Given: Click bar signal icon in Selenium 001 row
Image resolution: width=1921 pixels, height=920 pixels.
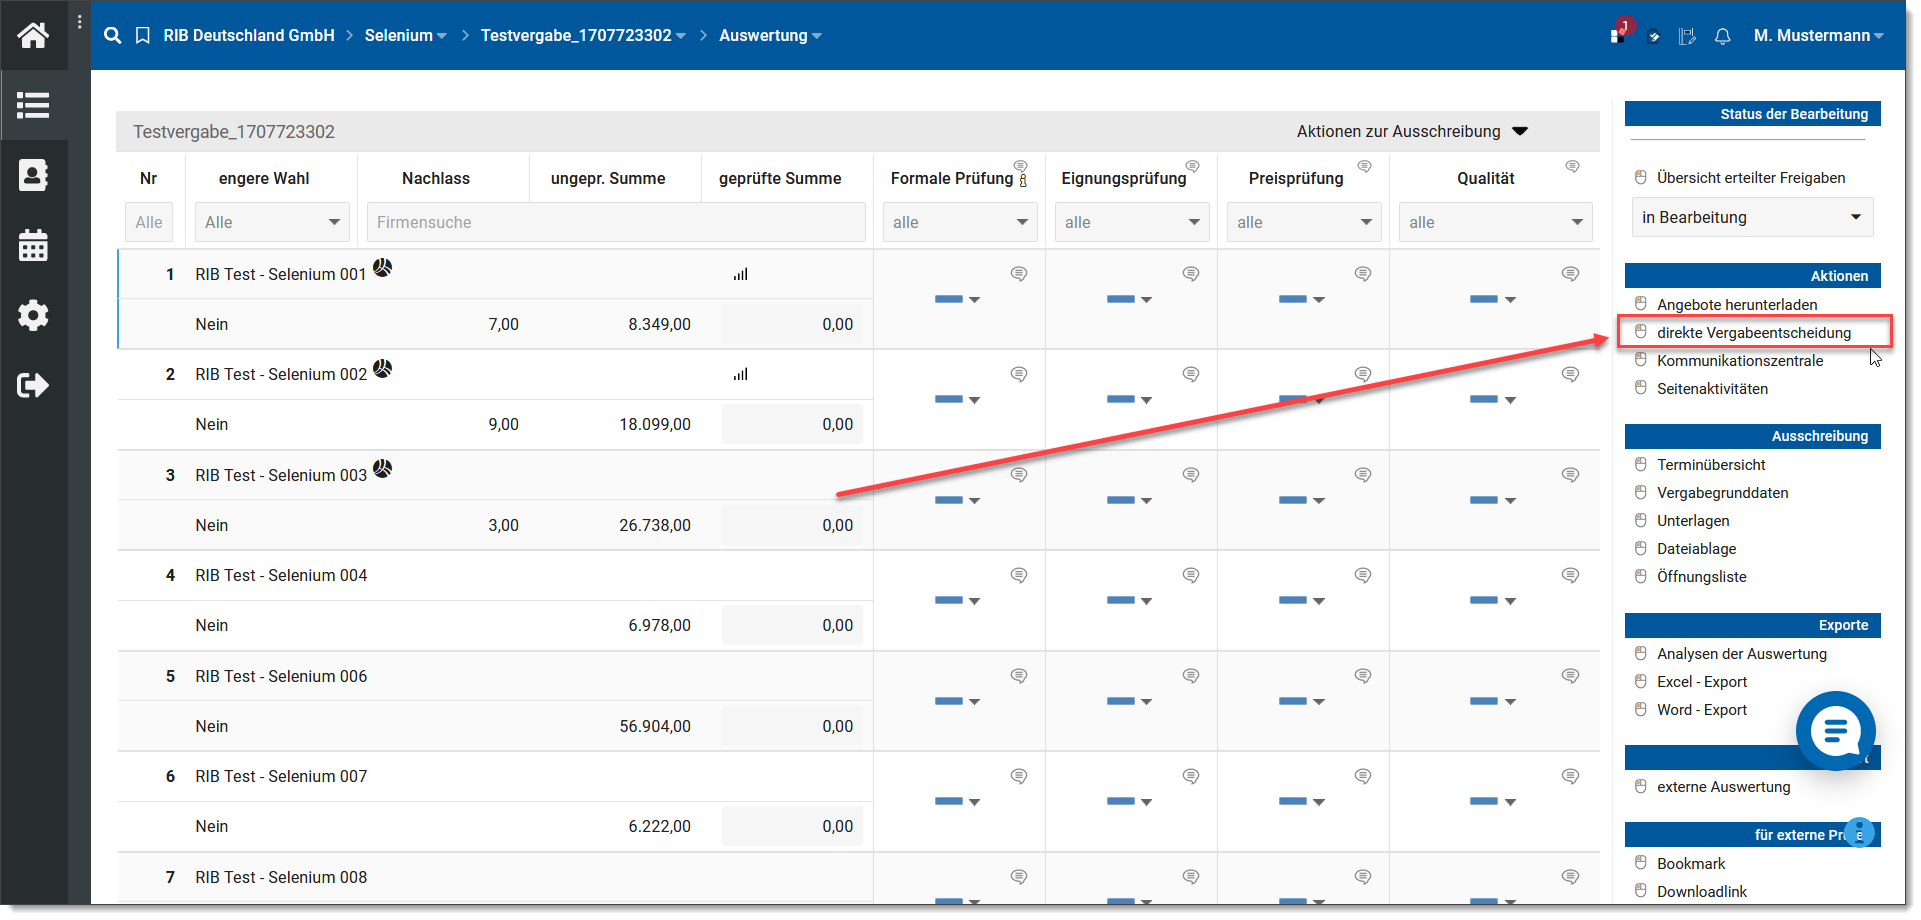Looking at the screenshot, I should click(x=740, y=274).
